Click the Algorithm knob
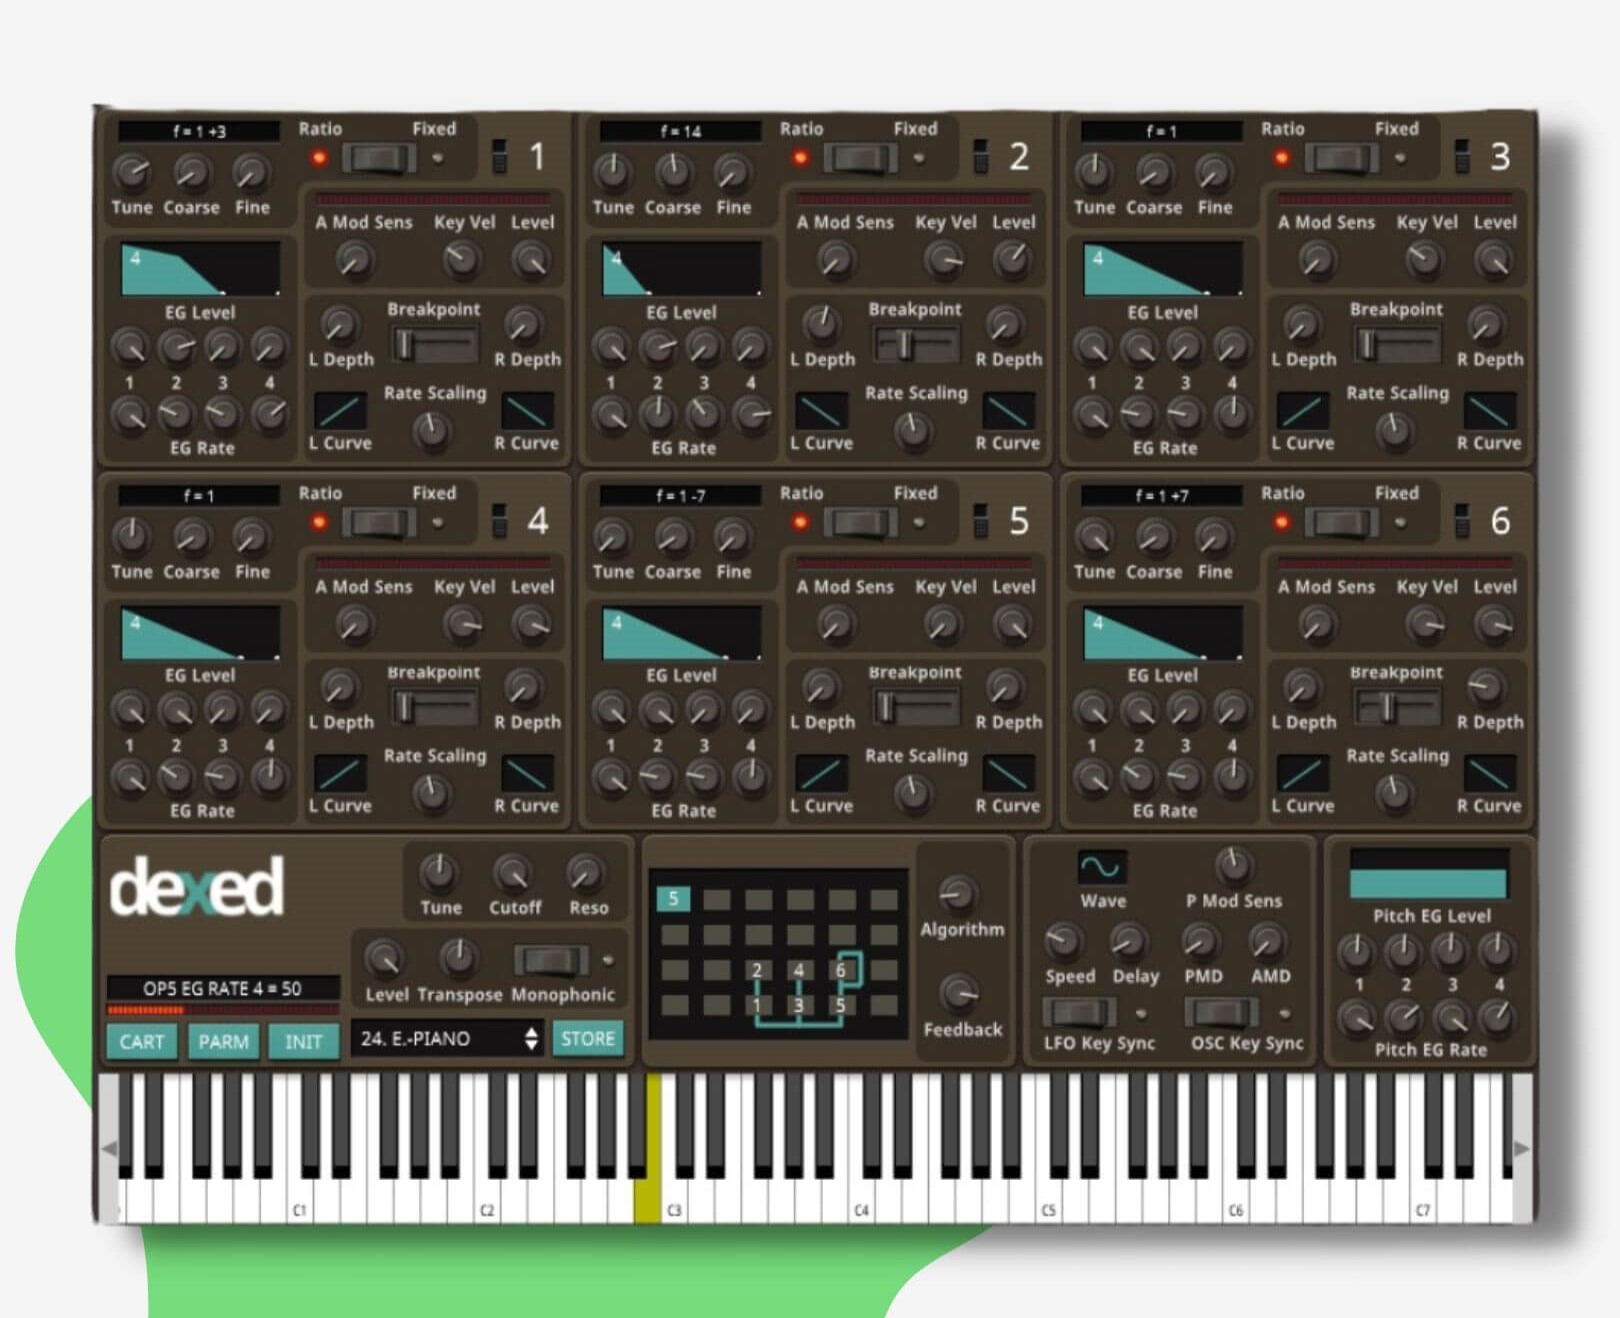This screenshot has height=1318, width=1620. coord(958,893)
